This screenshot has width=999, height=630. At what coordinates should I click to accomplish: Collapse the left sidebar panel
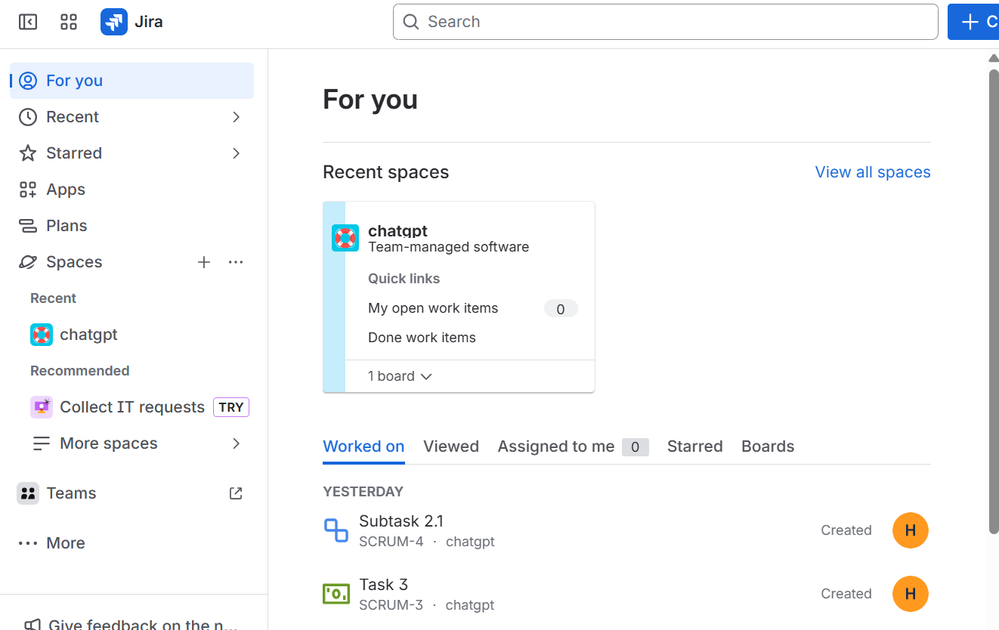point(27,21)
